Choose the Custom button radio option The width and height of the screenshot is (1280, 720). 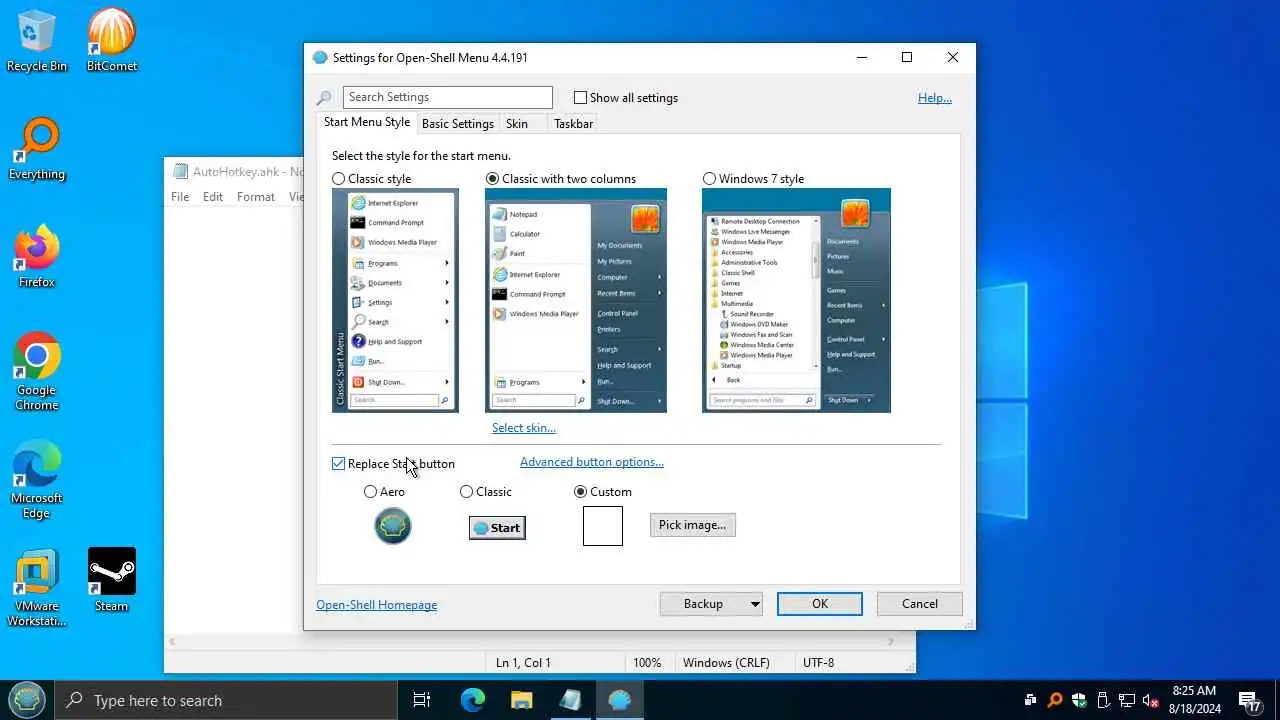pos(580,492)
